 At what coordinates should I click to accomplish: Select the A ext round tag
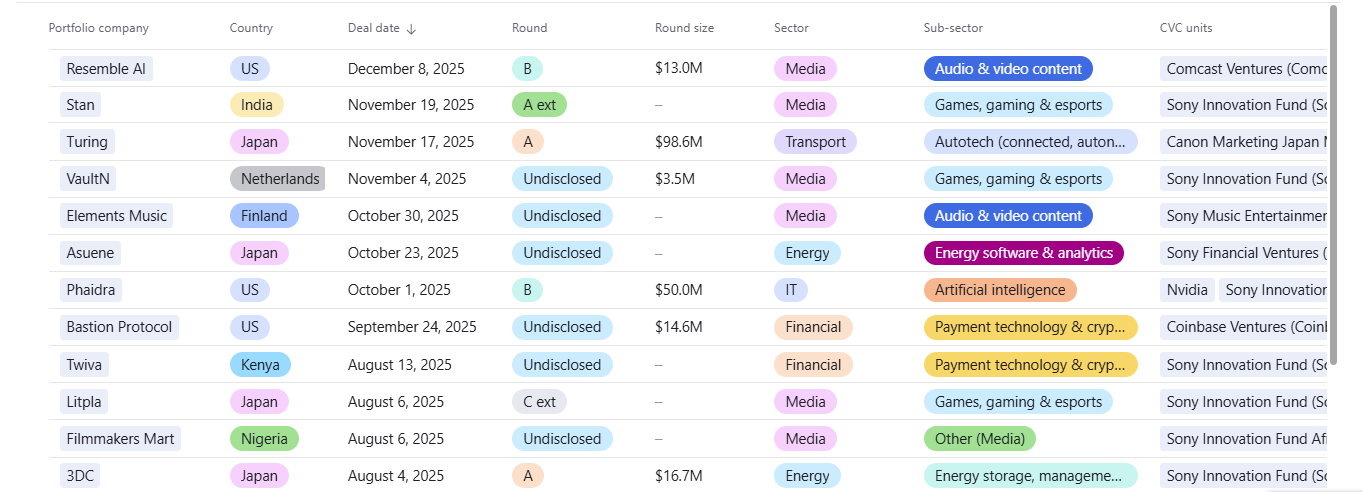(x=539, y=105)
